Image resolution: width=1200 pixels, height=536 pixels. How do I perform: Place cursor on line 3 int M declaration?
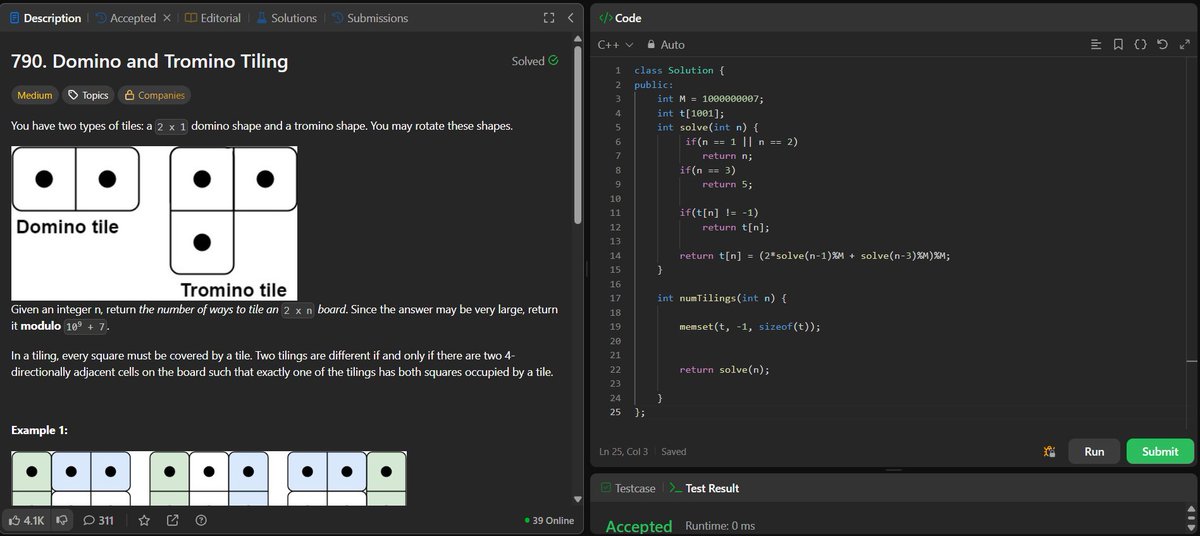tap(710, 98)
